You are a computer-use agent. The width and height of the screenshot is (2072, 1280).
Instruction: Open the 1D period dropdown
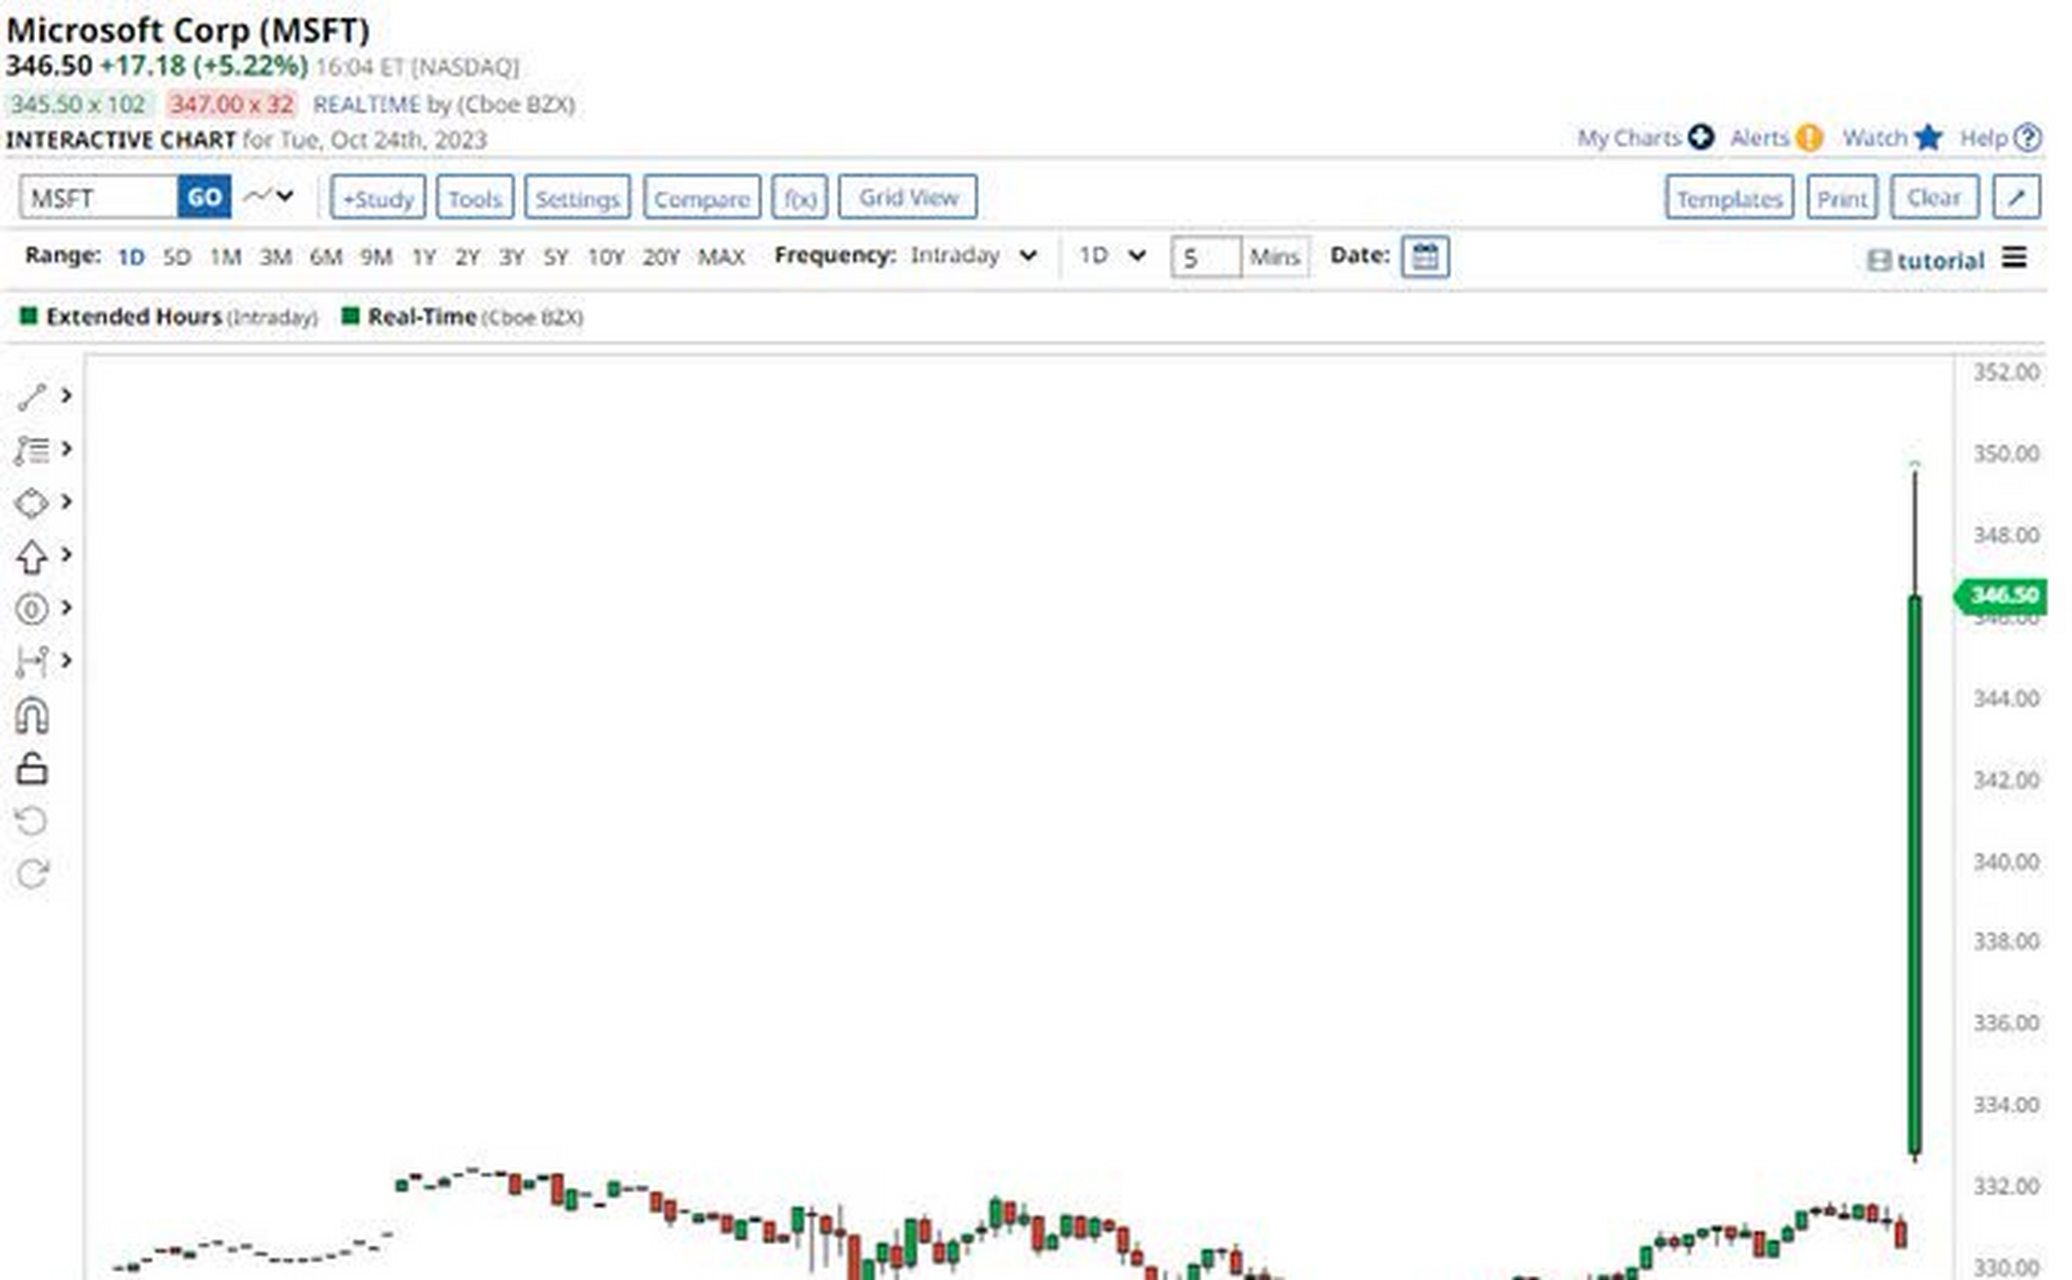point(1112,256)
